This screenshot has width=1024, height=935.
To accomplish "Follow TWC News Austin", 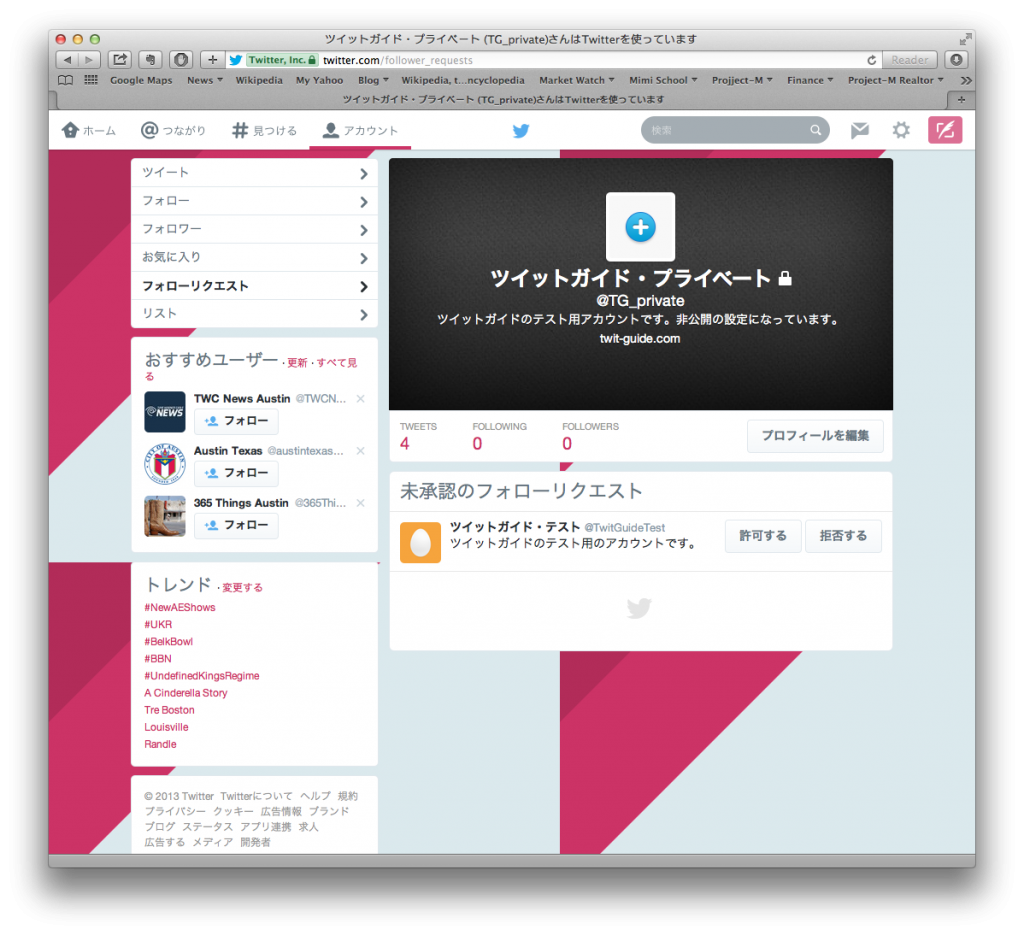I will (x=236, y=421).
